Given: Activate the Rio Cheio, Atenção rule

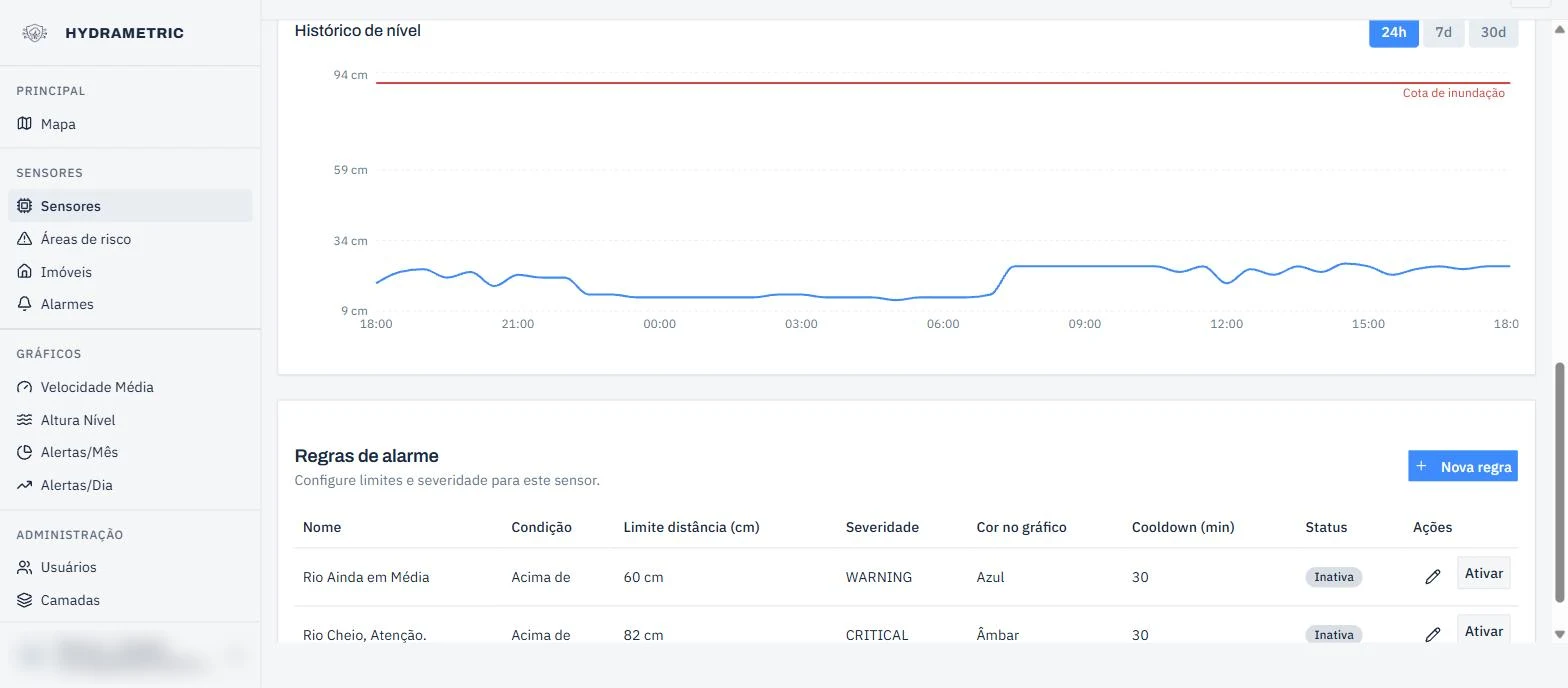Looking at the screenshot, I should tap(1484, 631).
